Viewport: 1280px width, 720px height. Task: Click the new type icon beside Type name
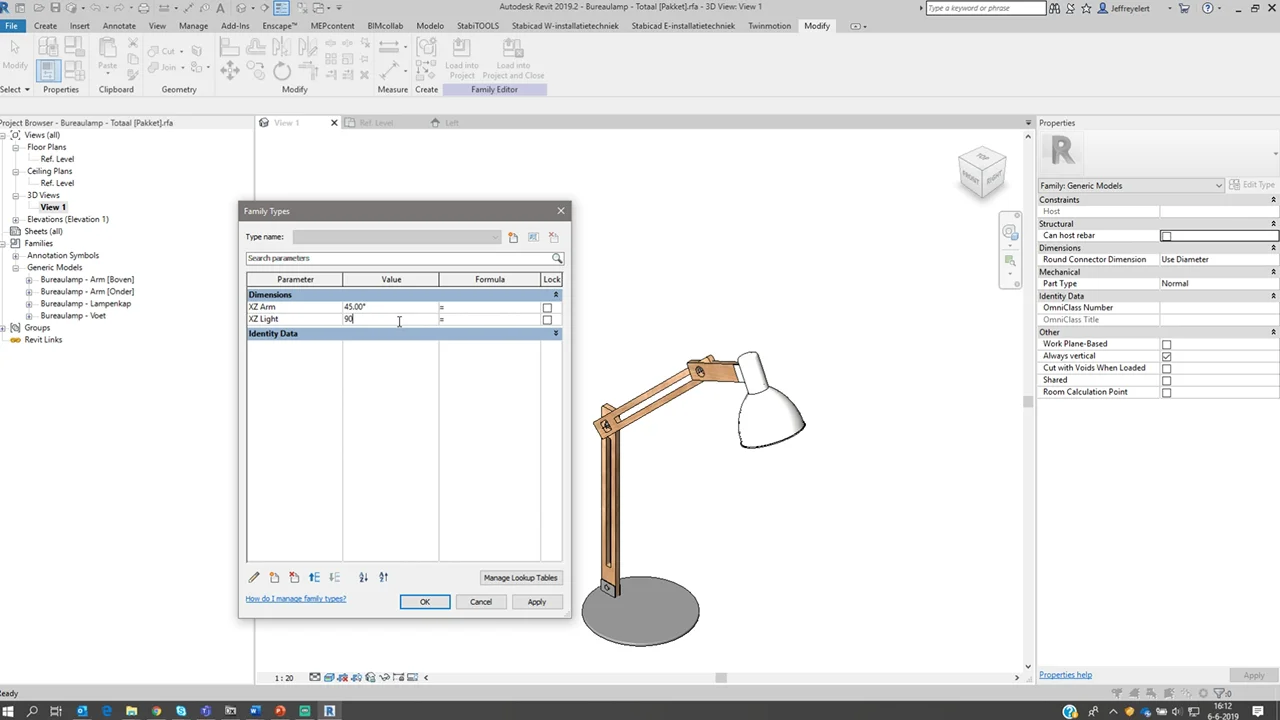[513, 237]
